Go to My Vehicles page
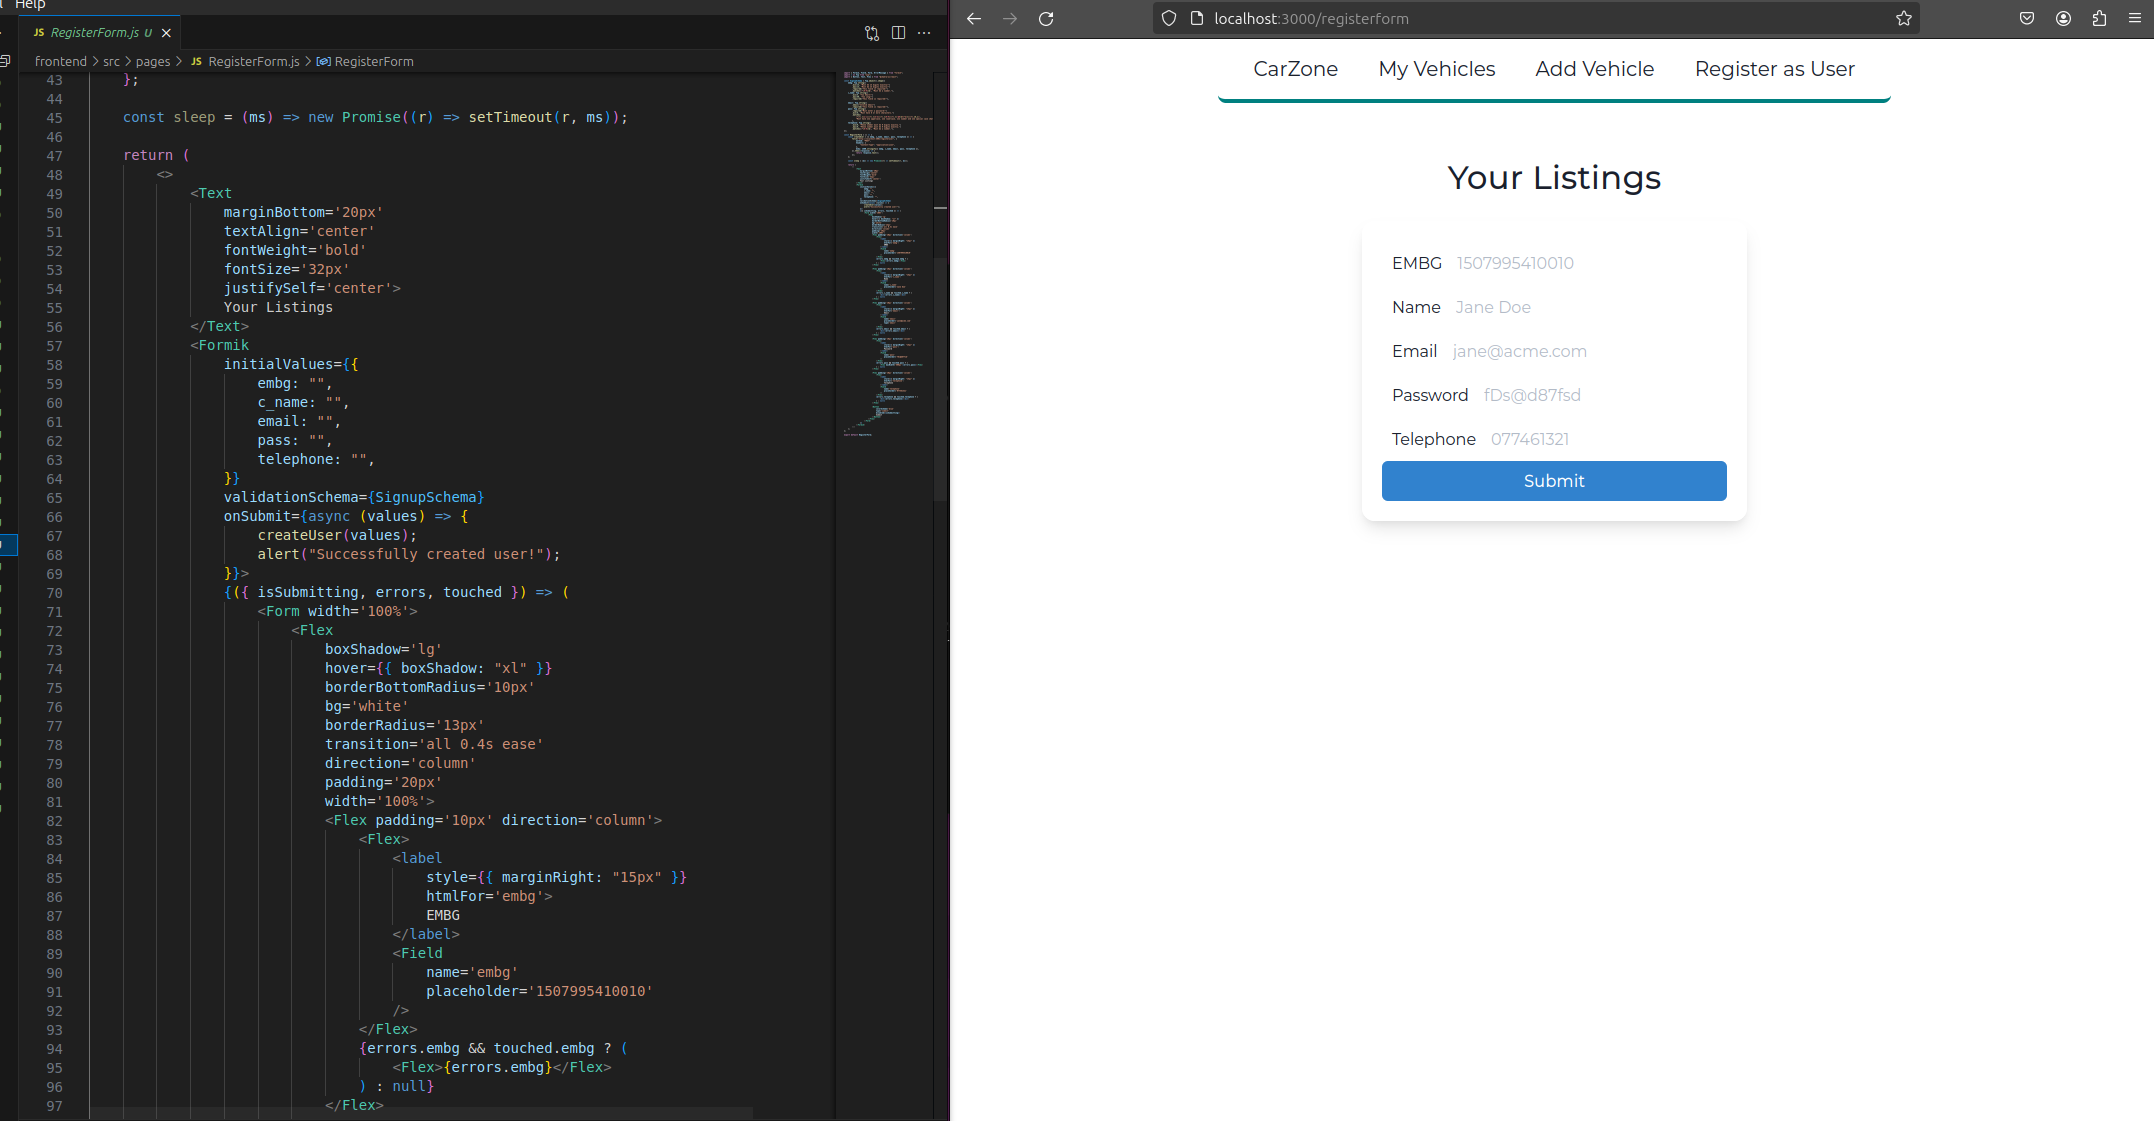The height and width of the screenshot is (1121, 2154). tap(1436, 69)
